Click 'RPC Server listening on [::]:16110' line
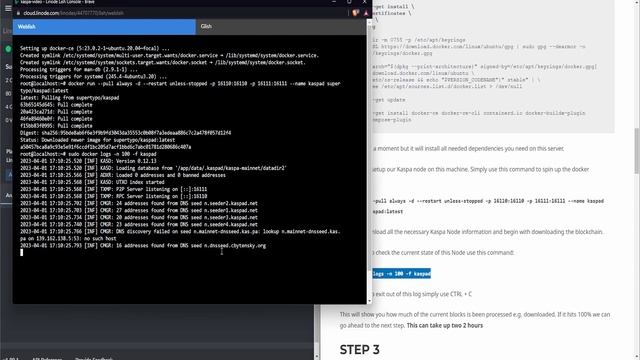 click(x=113, y=196)
